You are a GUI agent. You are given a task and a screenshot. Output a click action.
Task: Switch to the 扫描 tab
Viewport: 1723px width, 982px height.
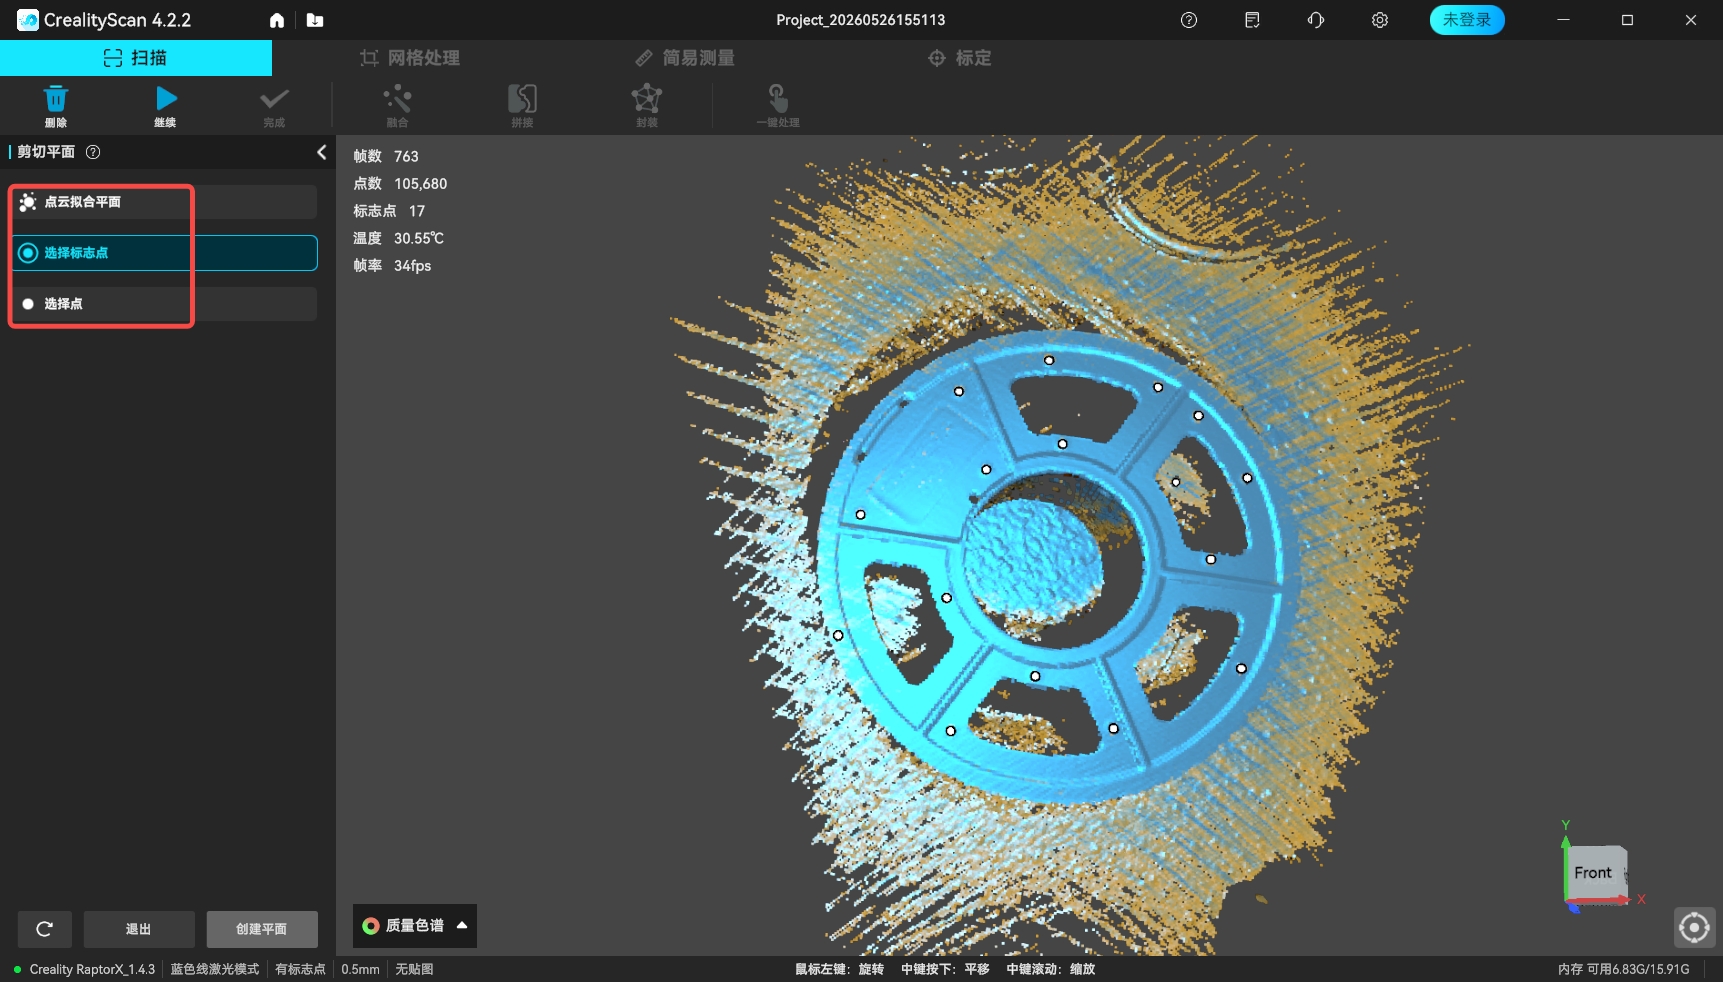click(136, 58)
